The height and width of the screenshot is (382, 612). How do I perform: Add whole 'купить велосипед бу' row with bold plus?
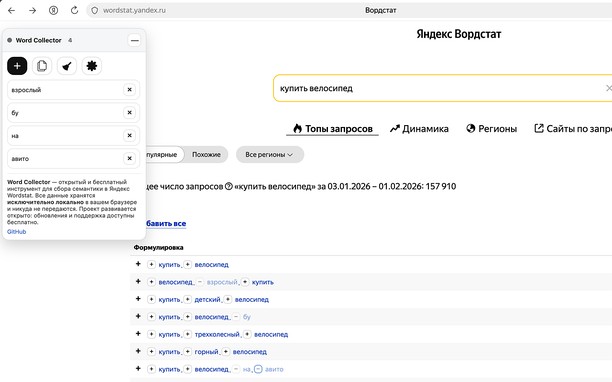point(138,316)
